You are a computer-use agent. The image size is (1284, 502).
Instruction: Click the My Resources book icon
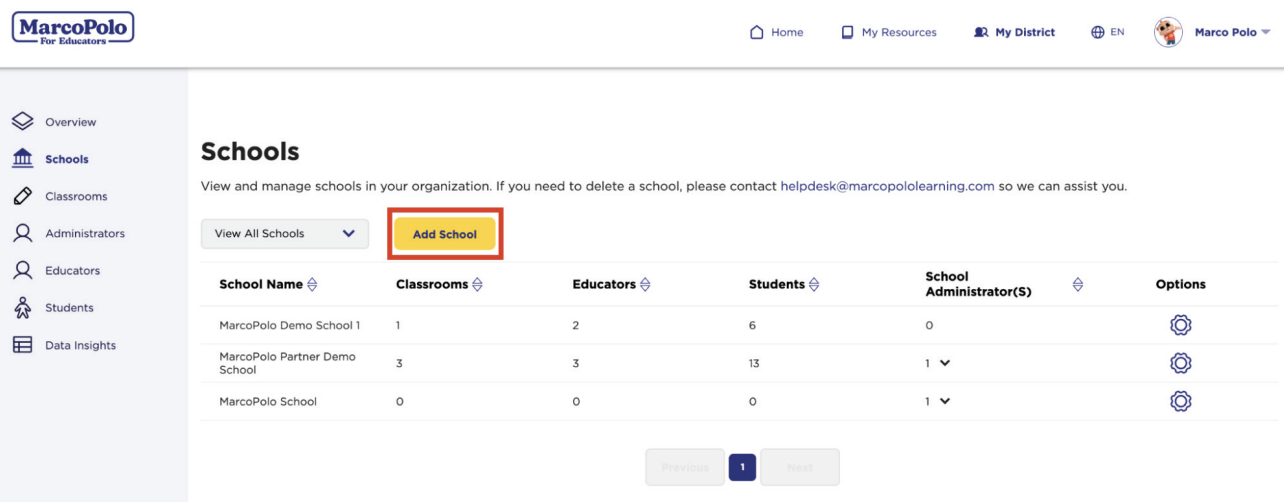[847, 32]
